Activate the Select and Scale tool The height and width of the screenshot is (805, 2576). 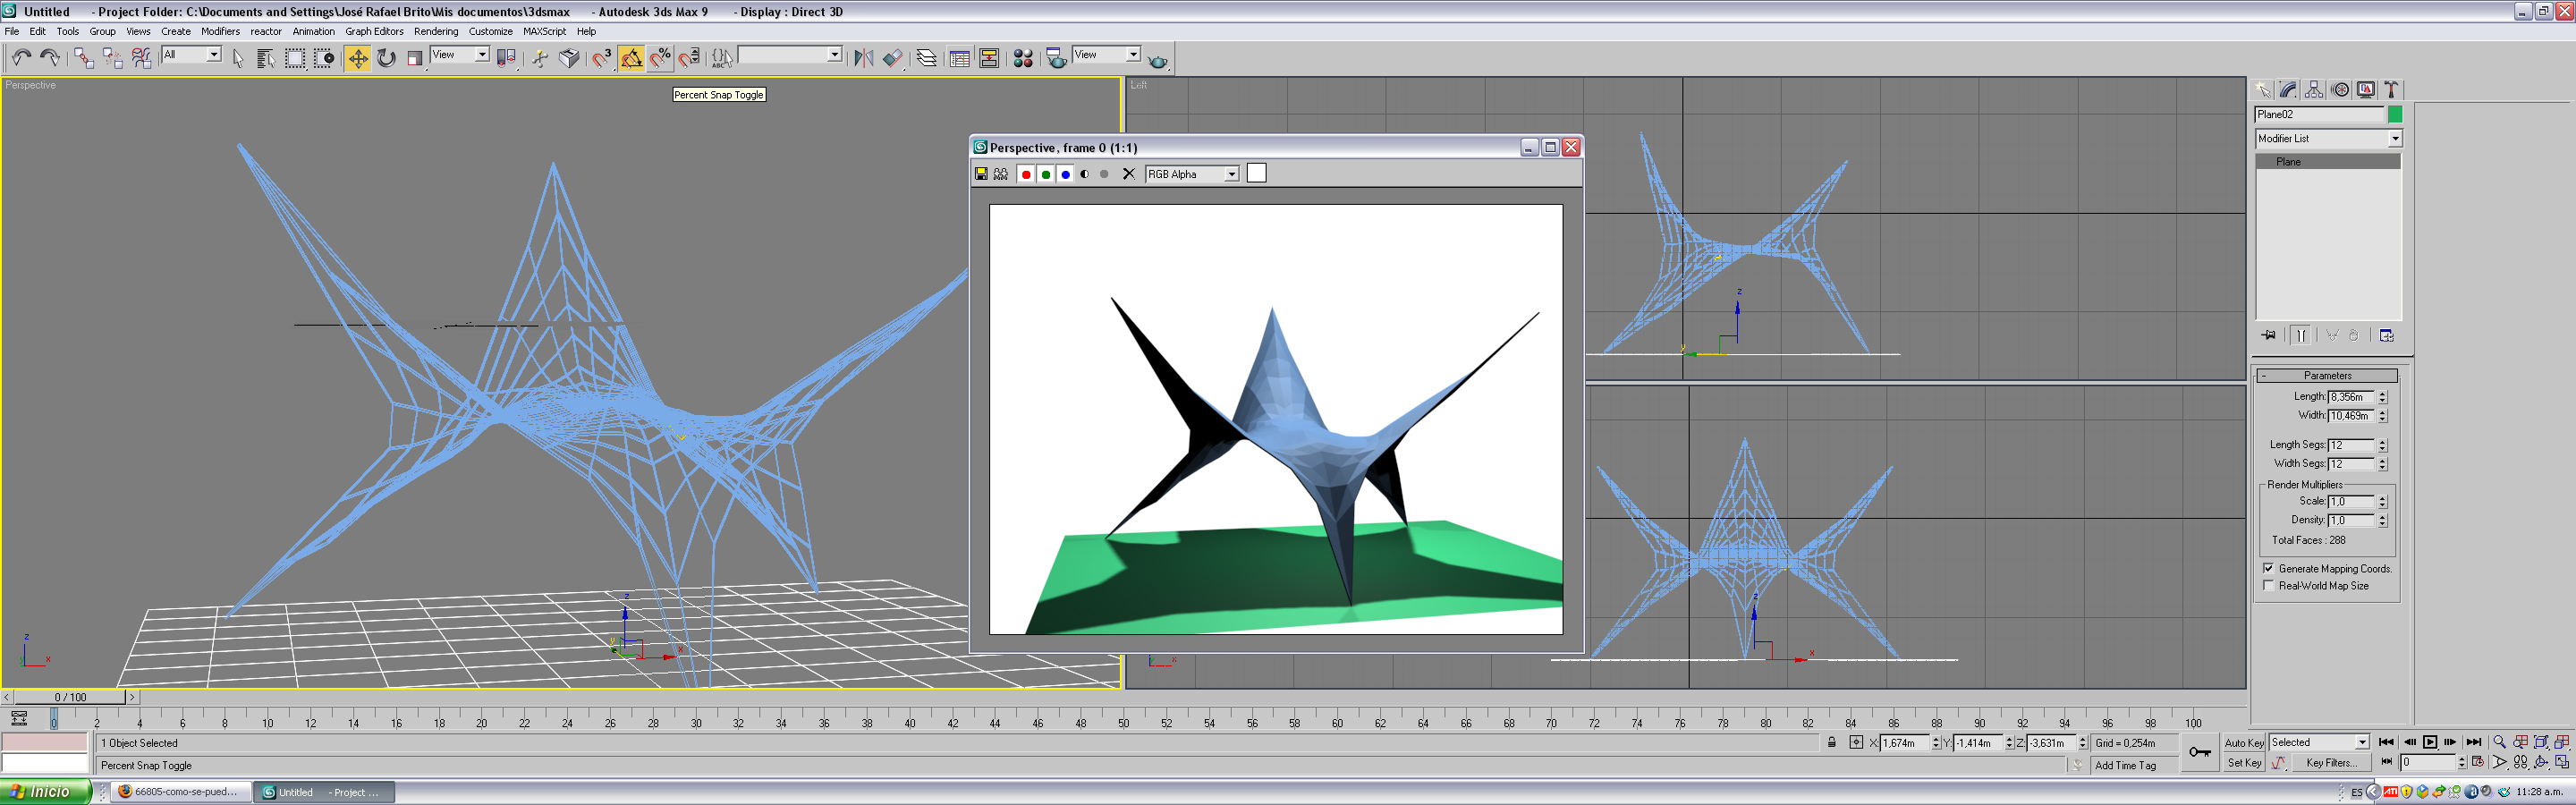pyautogui.click(x=415, y=58)
